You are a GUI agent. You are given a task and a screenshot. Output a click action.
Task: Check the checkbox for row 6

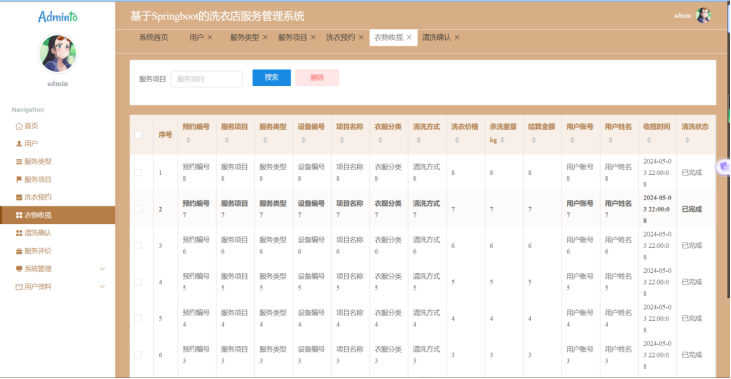click(138, 355)
